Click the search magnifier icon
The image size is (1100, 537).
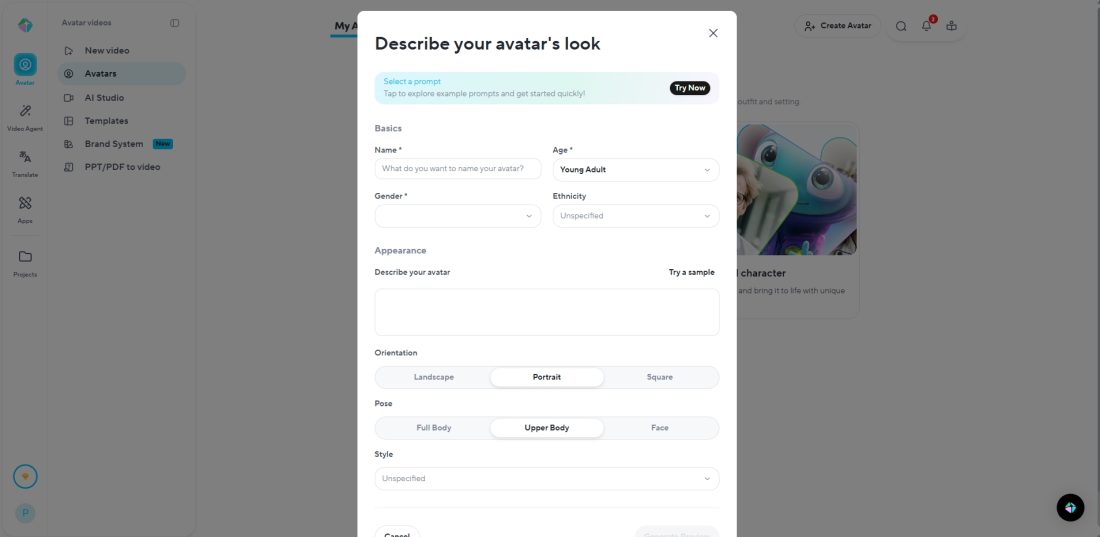coord(901,26)
